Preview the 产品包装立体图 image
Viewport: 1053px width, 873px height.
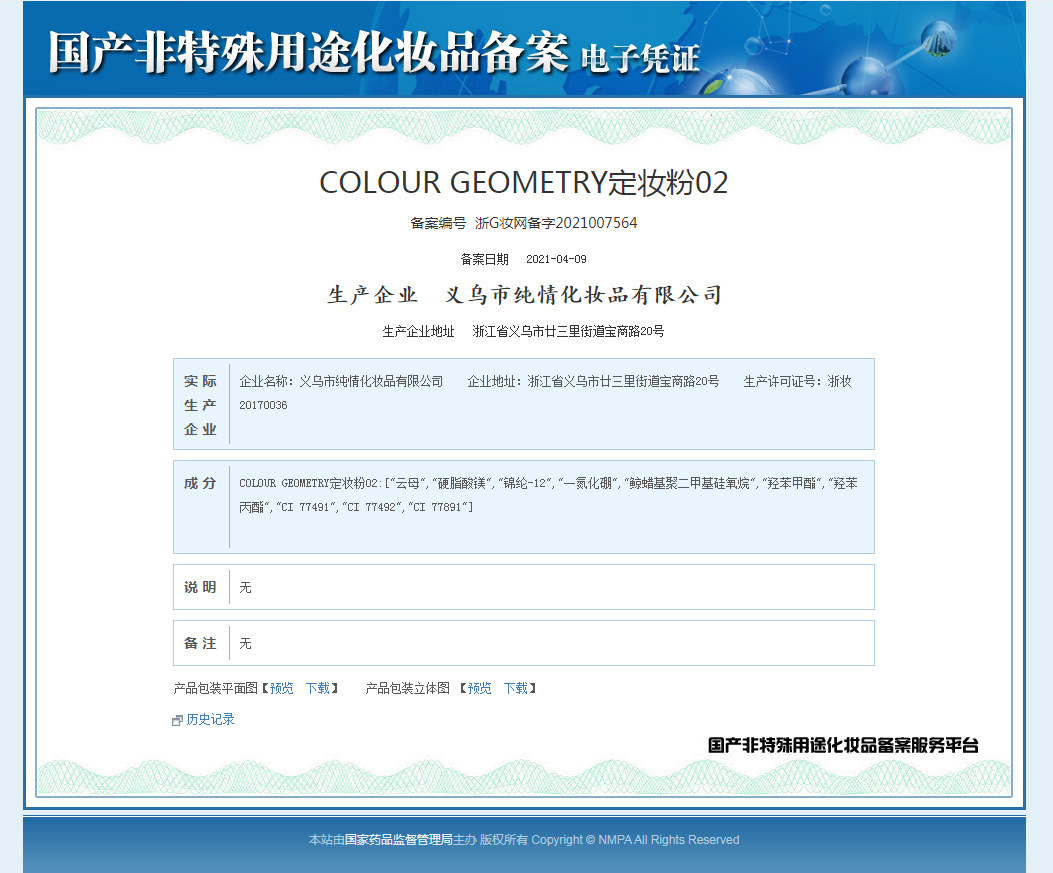[479, 688]
